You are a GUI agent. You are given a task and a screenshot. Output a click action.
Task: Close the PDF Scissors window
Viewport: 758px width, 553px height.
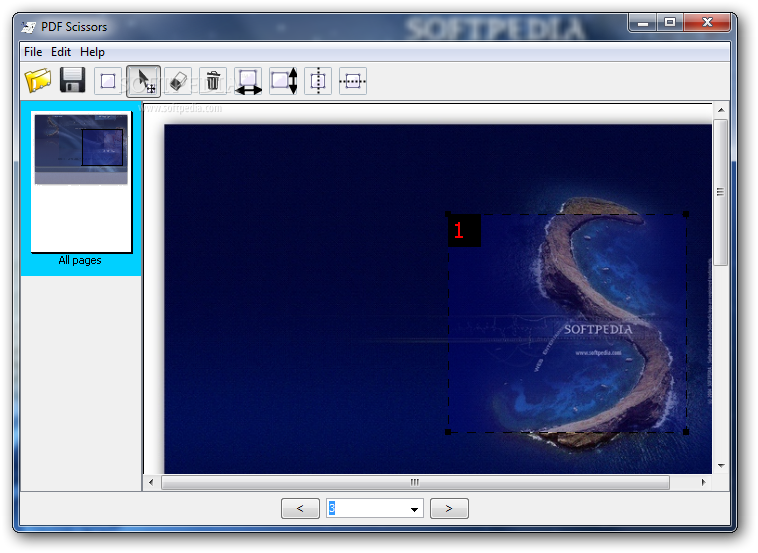pos(707,23)
